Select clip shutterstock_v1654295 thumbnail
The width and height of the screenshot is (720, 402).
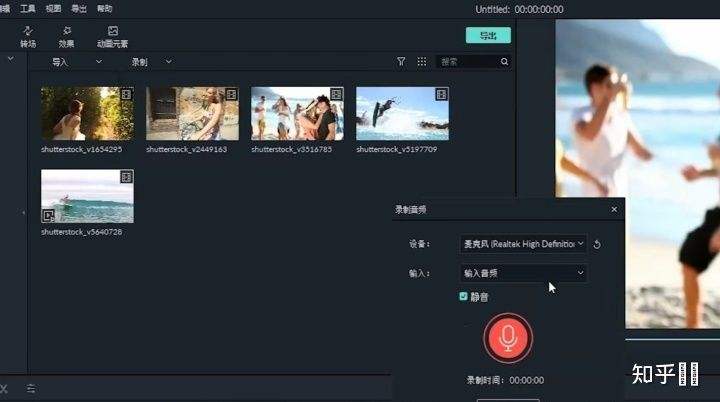coord(88,113)
